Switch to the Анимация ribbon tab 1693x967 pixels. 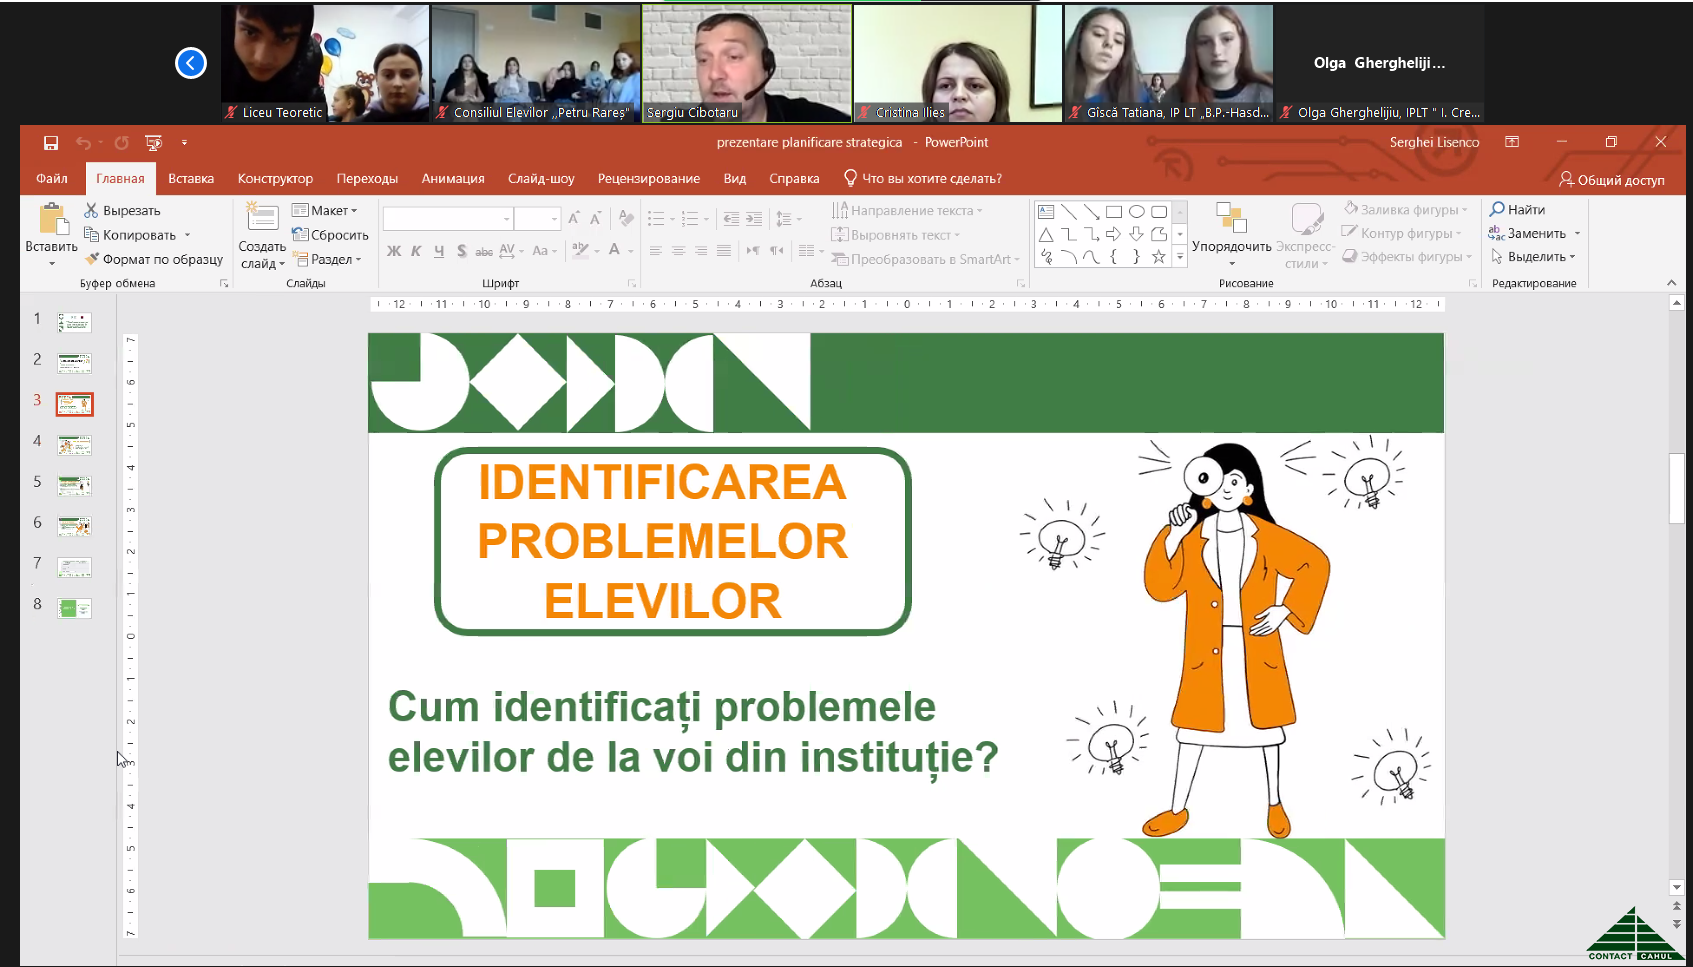pyautogui.click(x=453, y=179)
